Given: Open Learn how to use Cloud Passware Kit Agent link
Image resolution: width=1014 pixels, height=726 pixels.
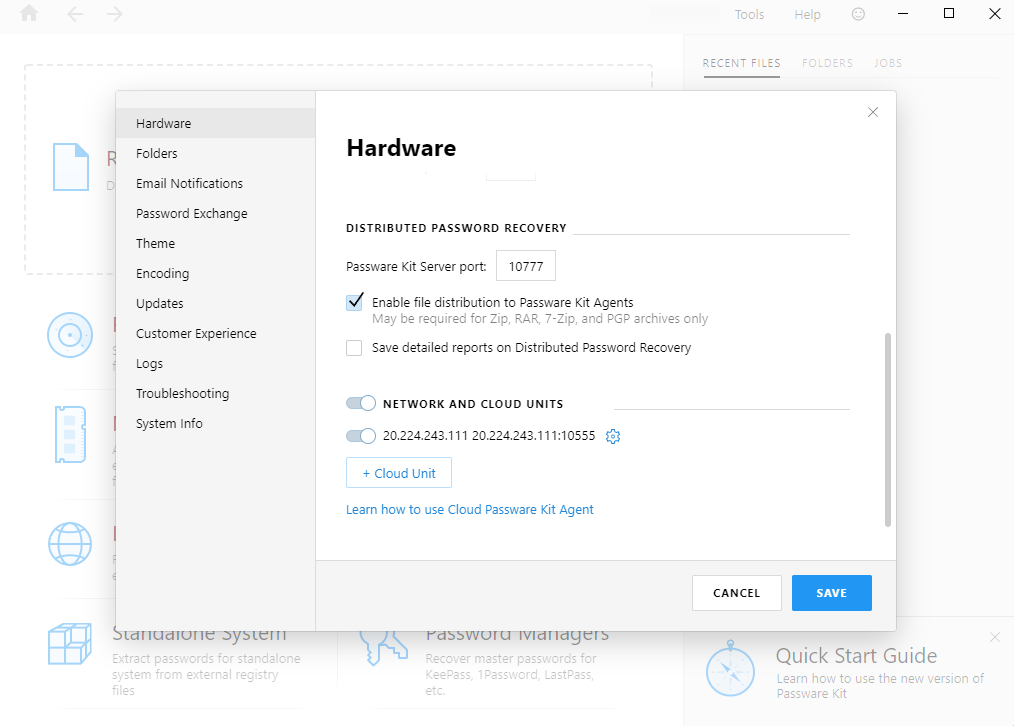Looking at the screenshot, I should pyautogui.click(x=469, y=509).
